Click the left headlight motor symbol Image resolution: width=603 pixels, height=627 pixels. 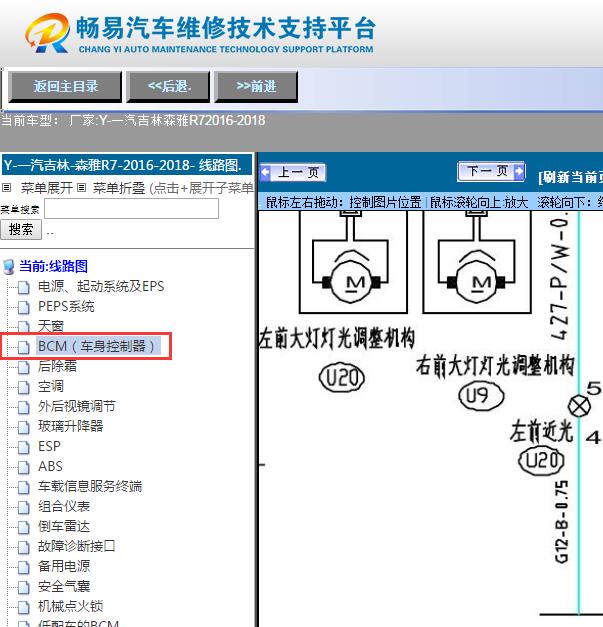coord(352,280)
